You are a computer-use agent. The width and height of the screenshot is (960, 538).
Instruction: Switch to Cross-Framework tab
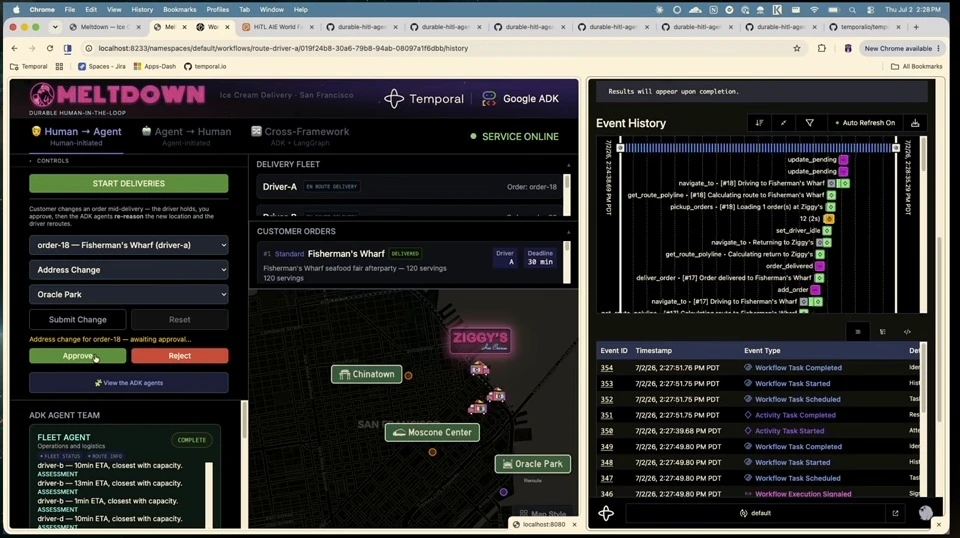(300, 136)
